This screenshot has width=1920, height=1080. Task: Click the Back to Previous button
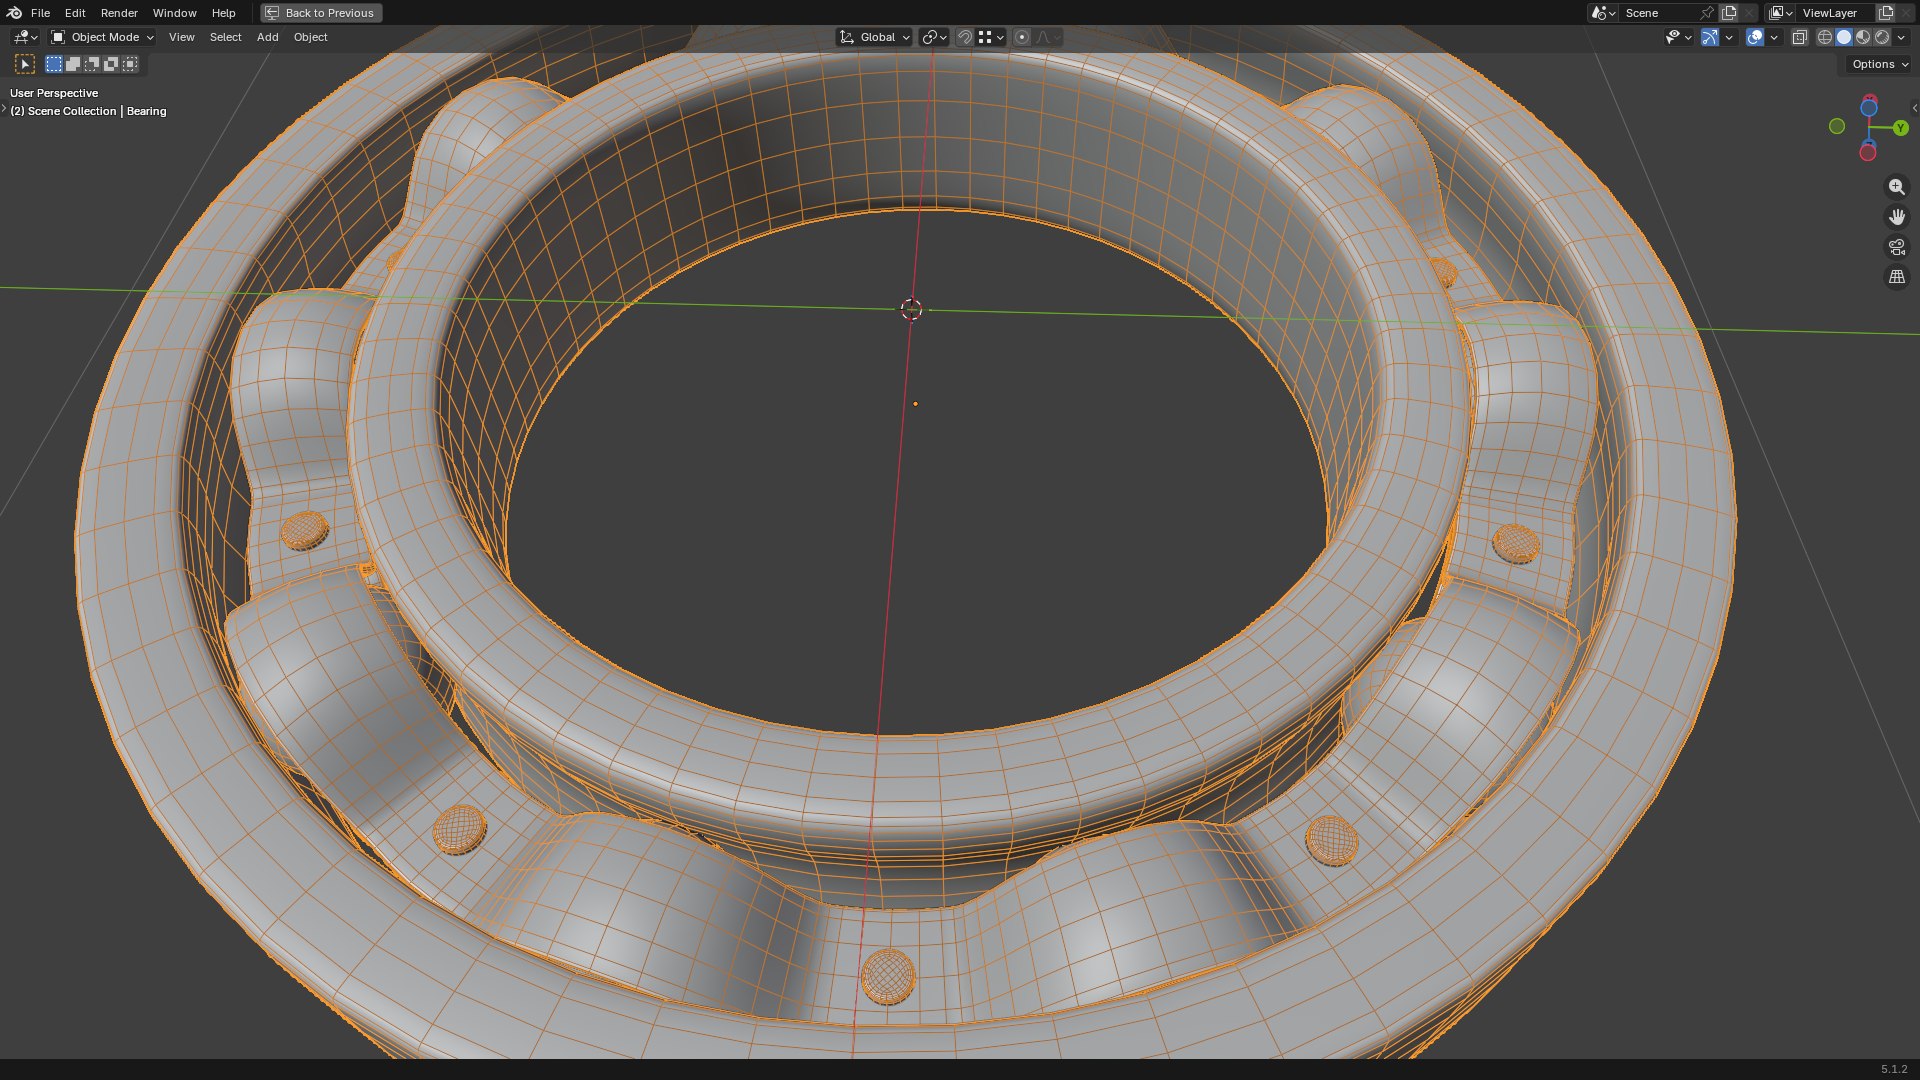[x=321, y=13]
